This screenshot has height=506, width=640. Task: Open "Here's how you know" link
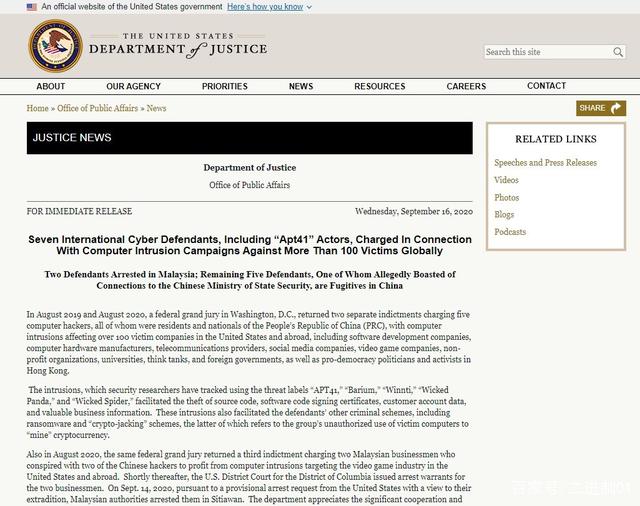265,7
